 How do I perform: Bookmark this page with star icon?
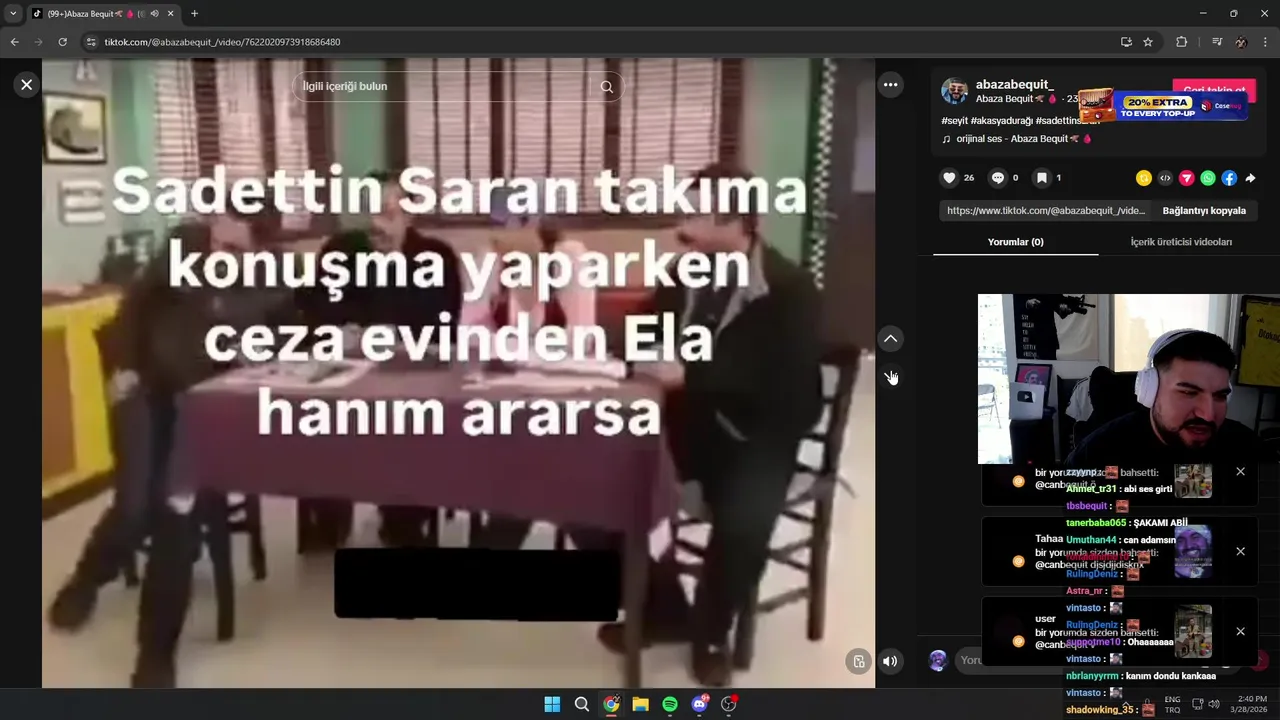1148,42
